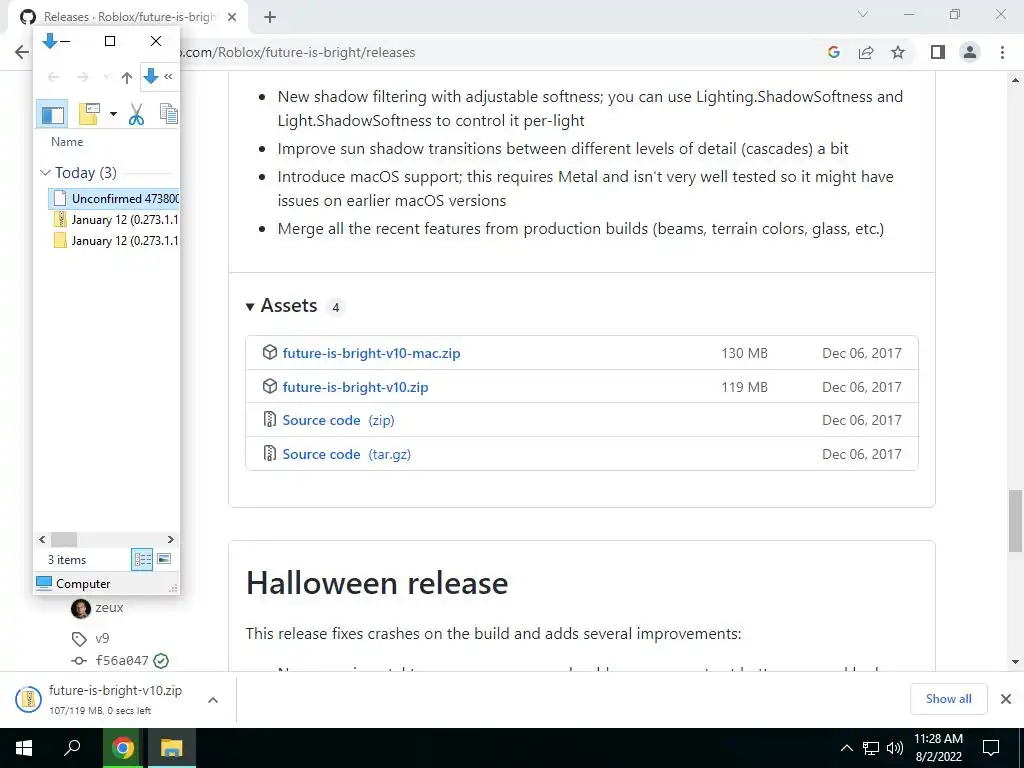Open Chrome side panel

(x=937, y=52)
